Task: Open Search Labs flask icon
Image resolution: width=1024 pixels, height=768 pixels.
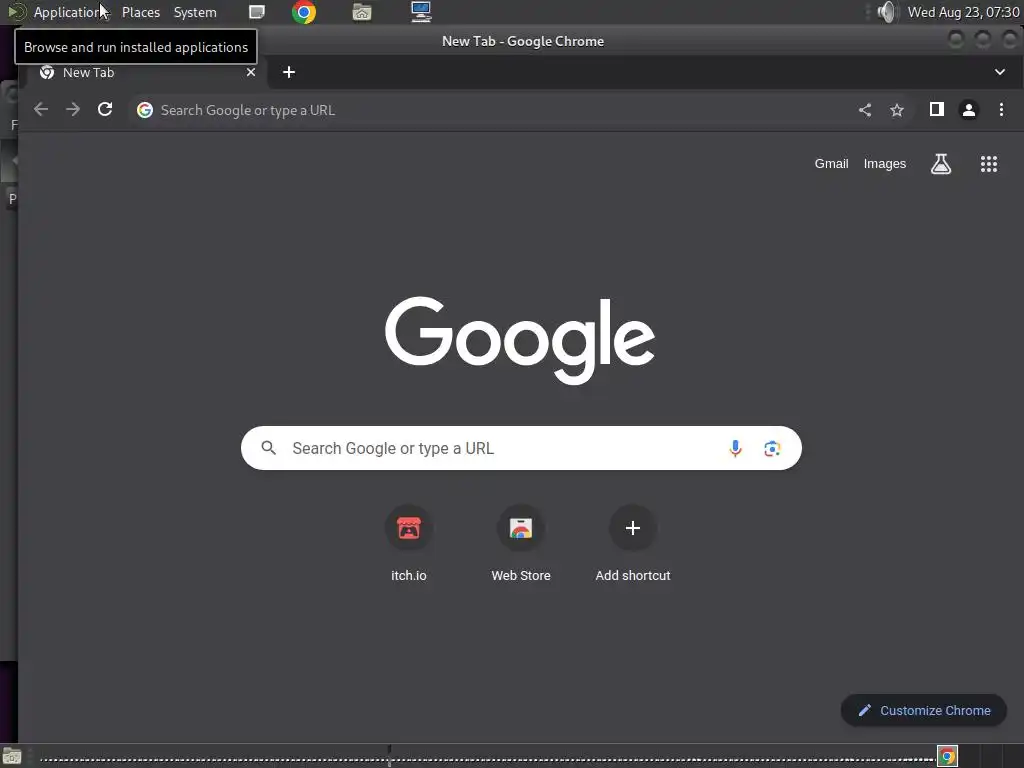Action: pos(940,164)
